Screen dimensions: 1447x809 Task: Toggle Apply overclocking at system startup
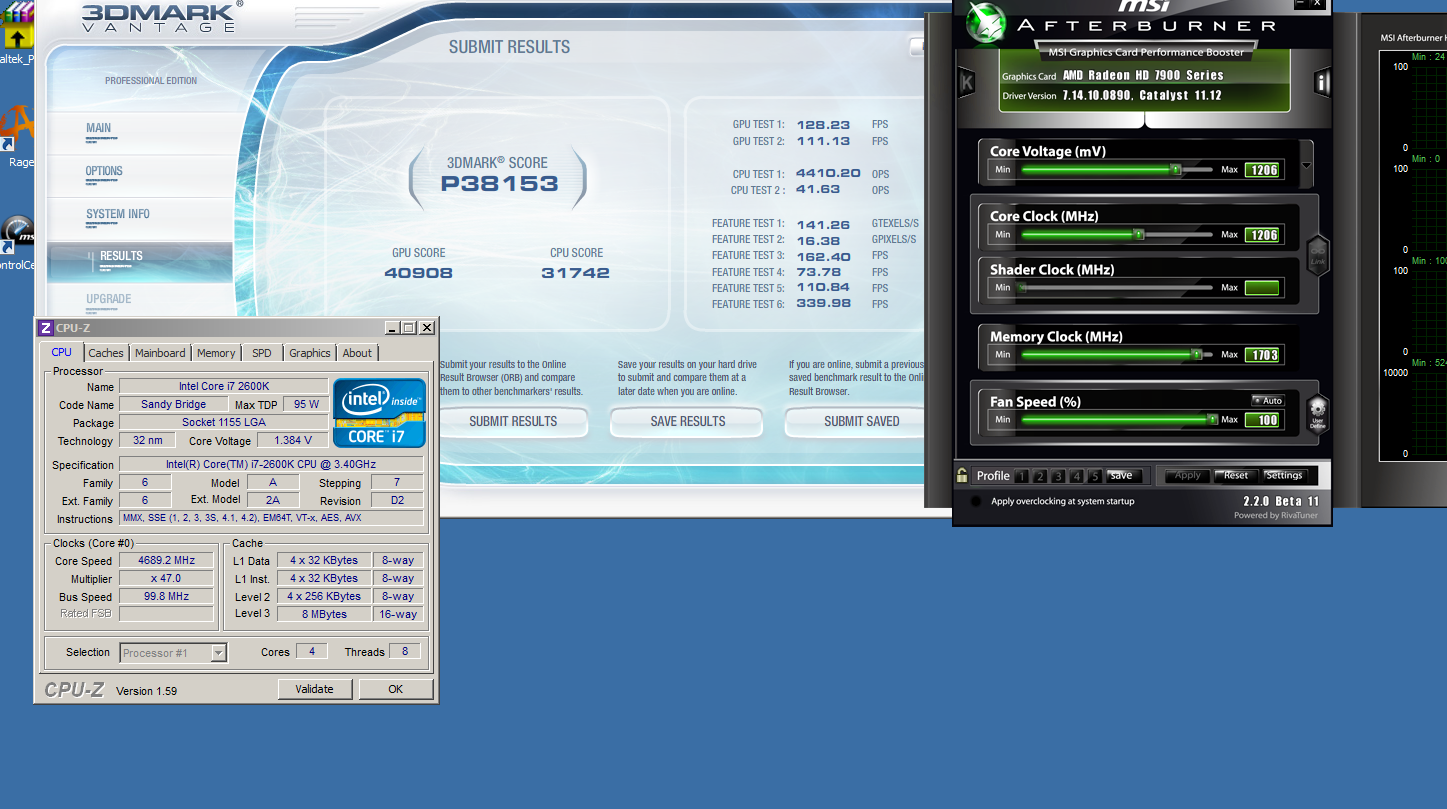coord(975,501)
